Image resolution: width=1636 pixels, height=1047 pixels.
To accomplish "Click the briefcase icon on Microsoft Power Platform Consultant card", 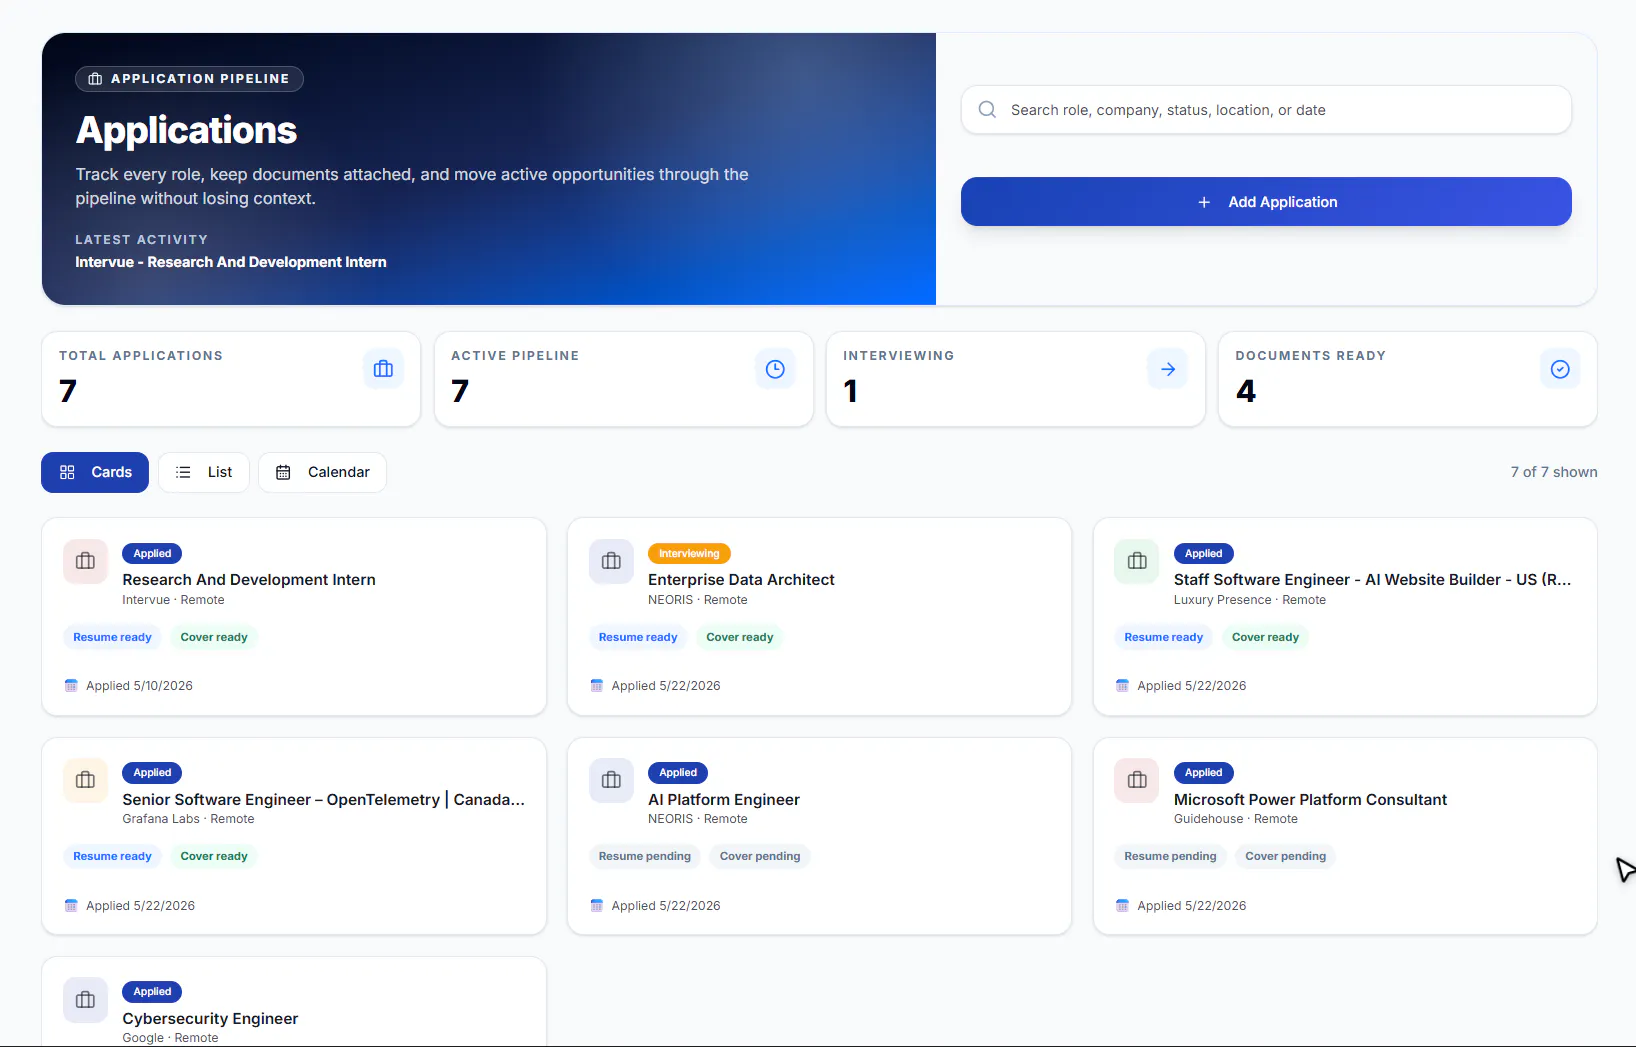I will pyautogui.click(x=1137, y=780).
